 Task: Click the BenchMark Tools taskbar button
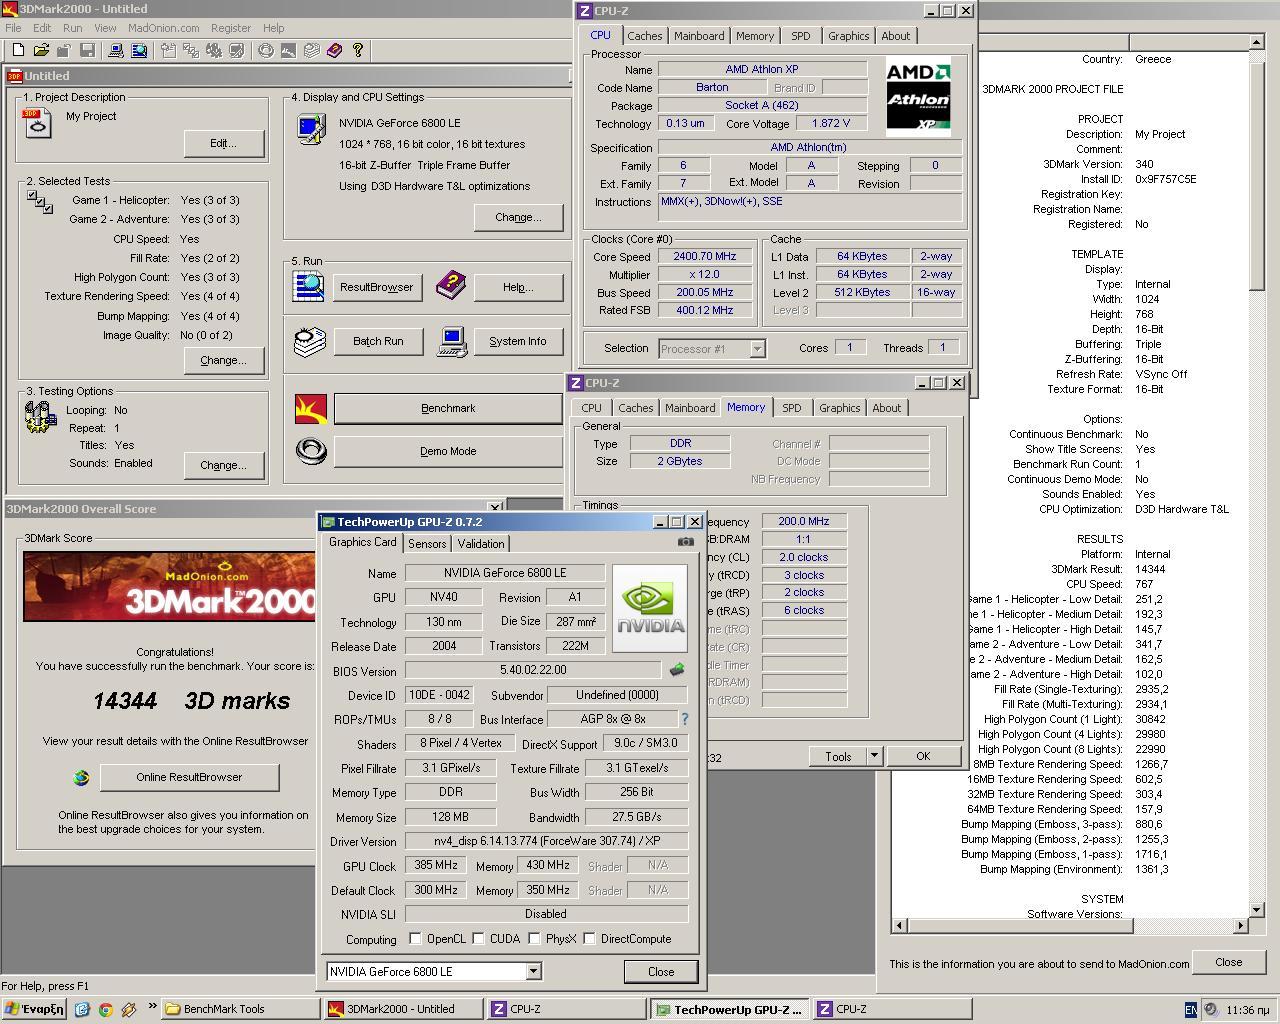tap(240, 1009)
